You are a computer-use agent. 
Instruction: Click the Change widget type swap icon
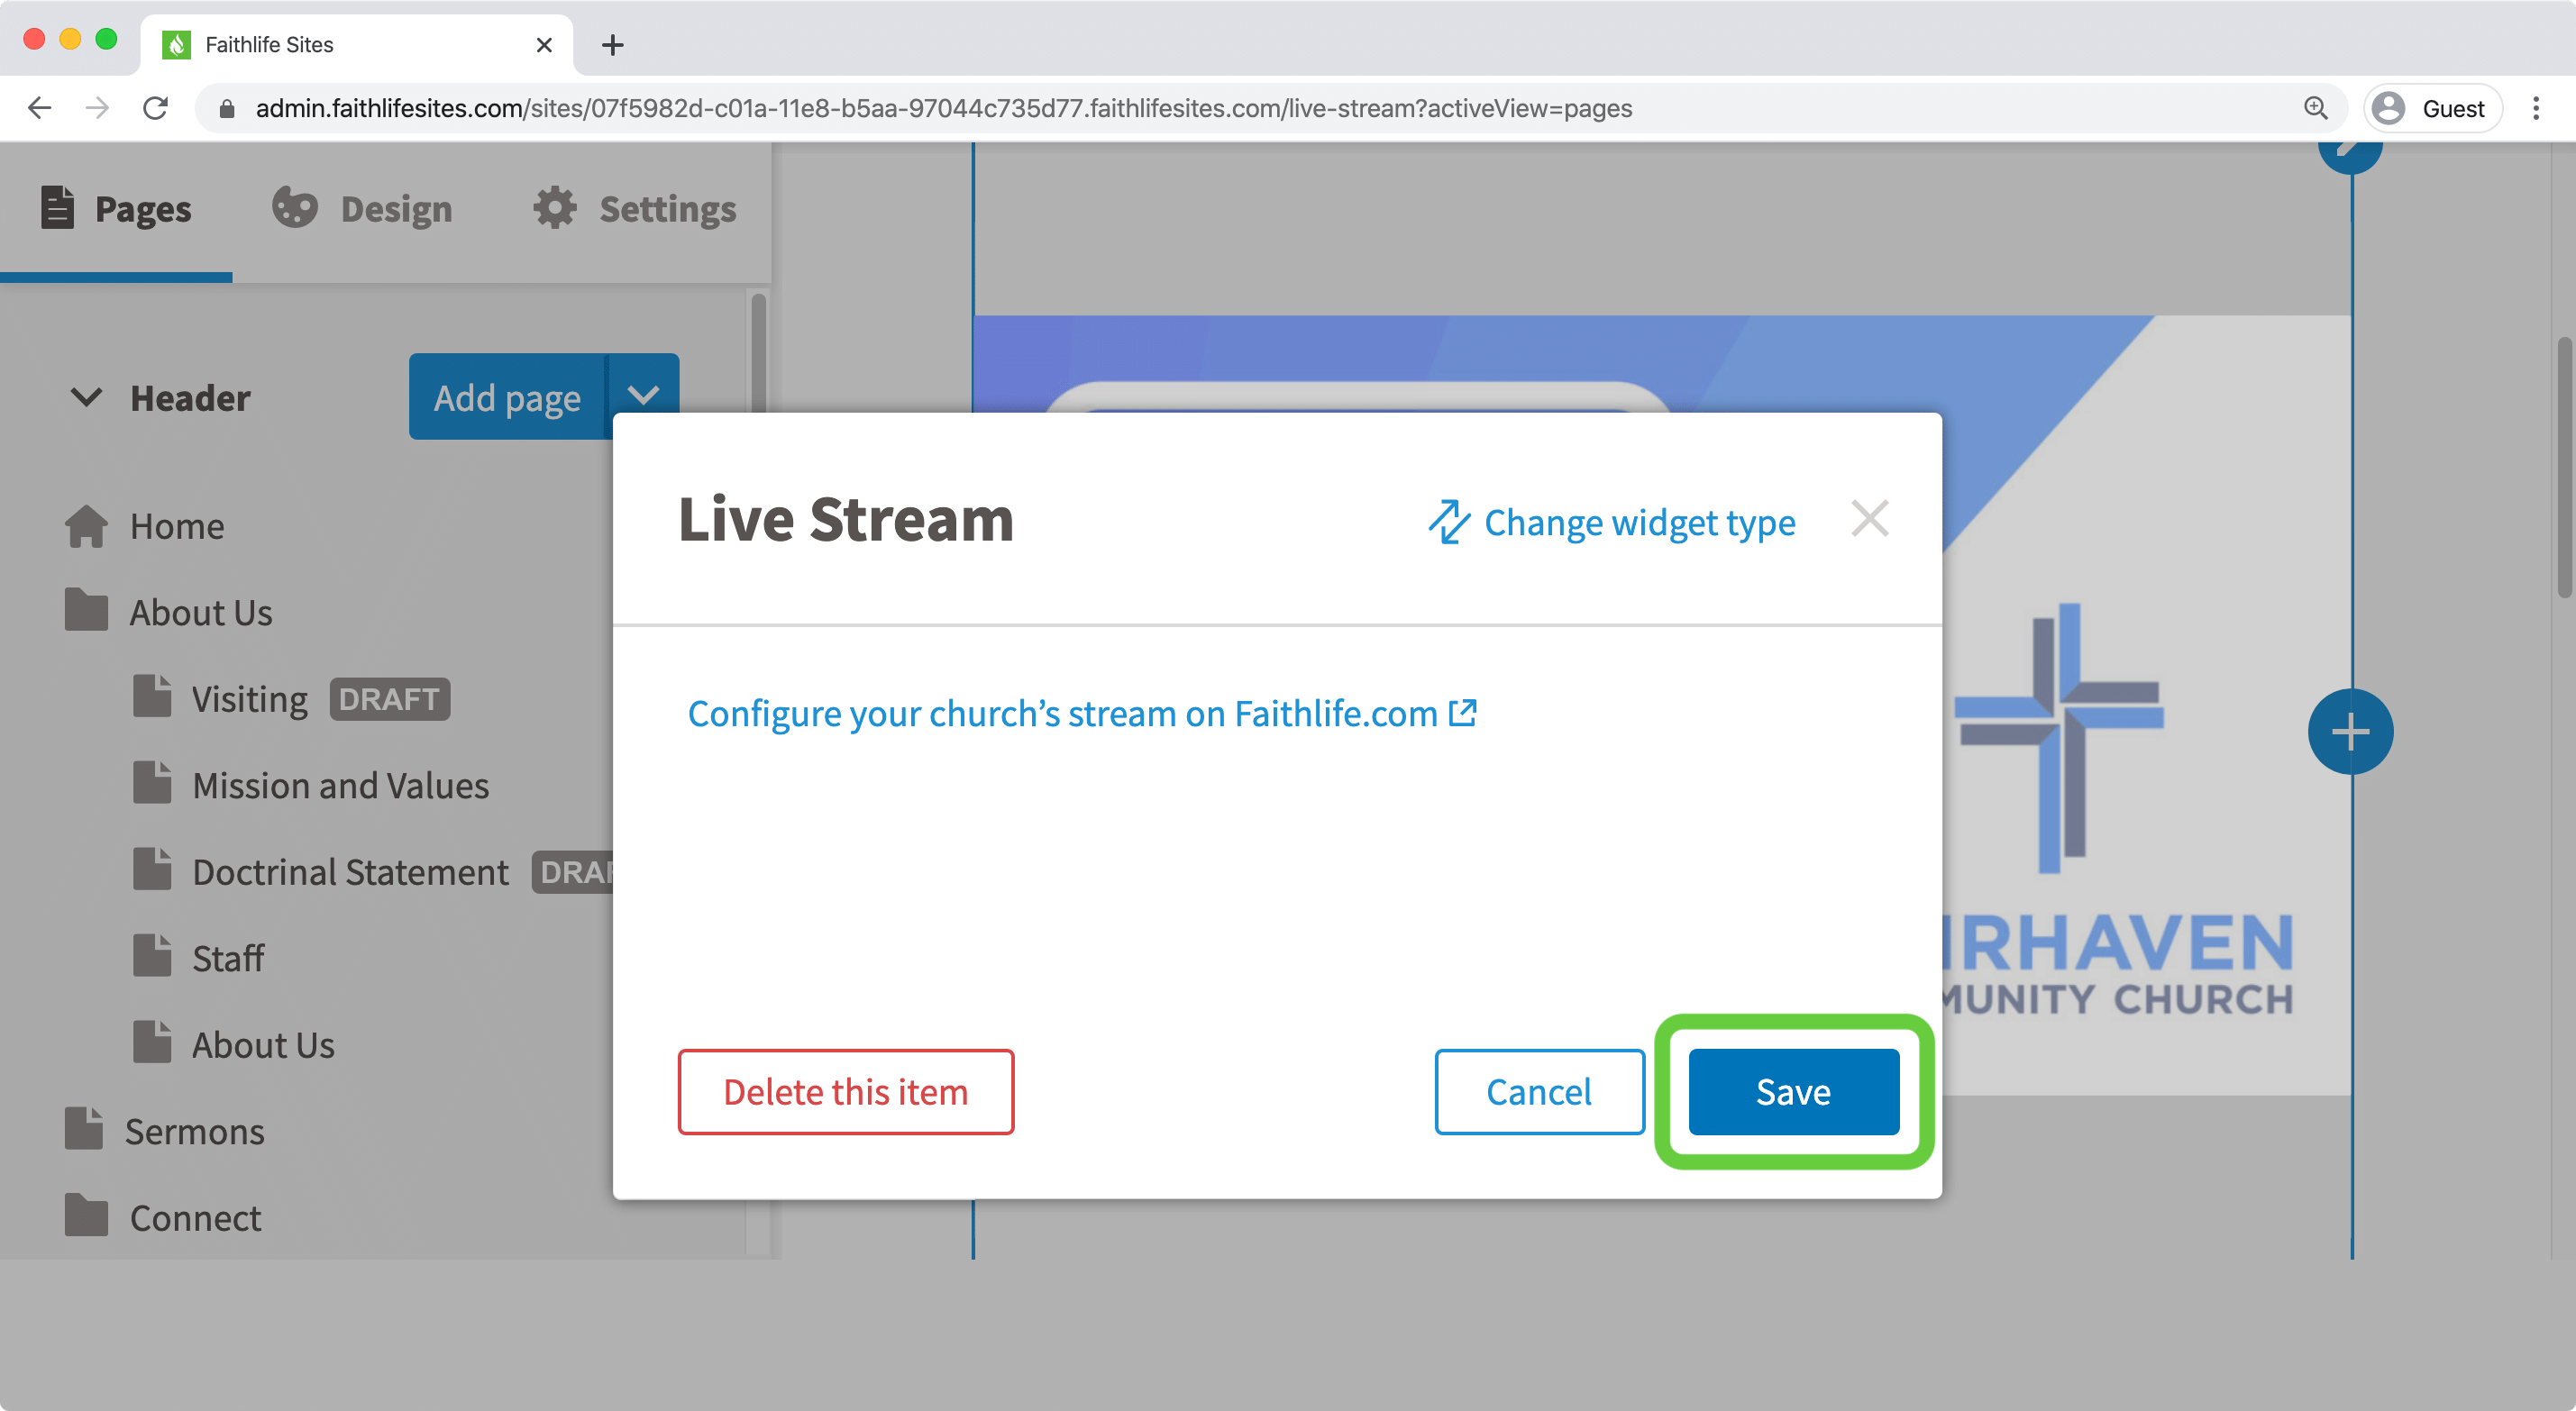(x=1448, y=522)
